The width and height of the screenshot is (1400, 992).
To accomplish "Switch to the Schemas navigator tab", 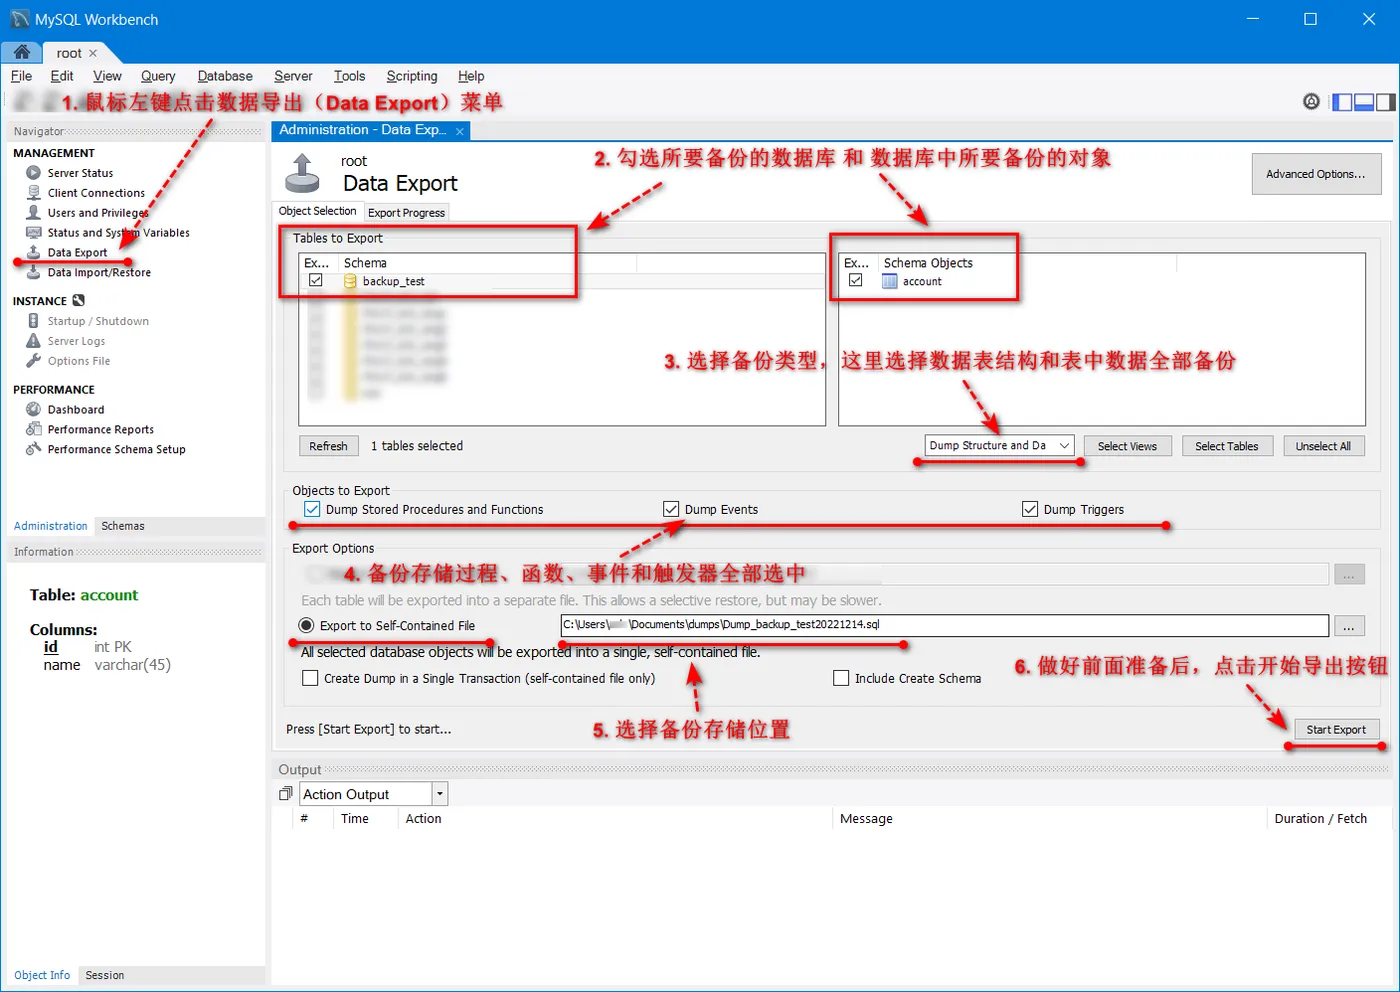I will (123, 526).
